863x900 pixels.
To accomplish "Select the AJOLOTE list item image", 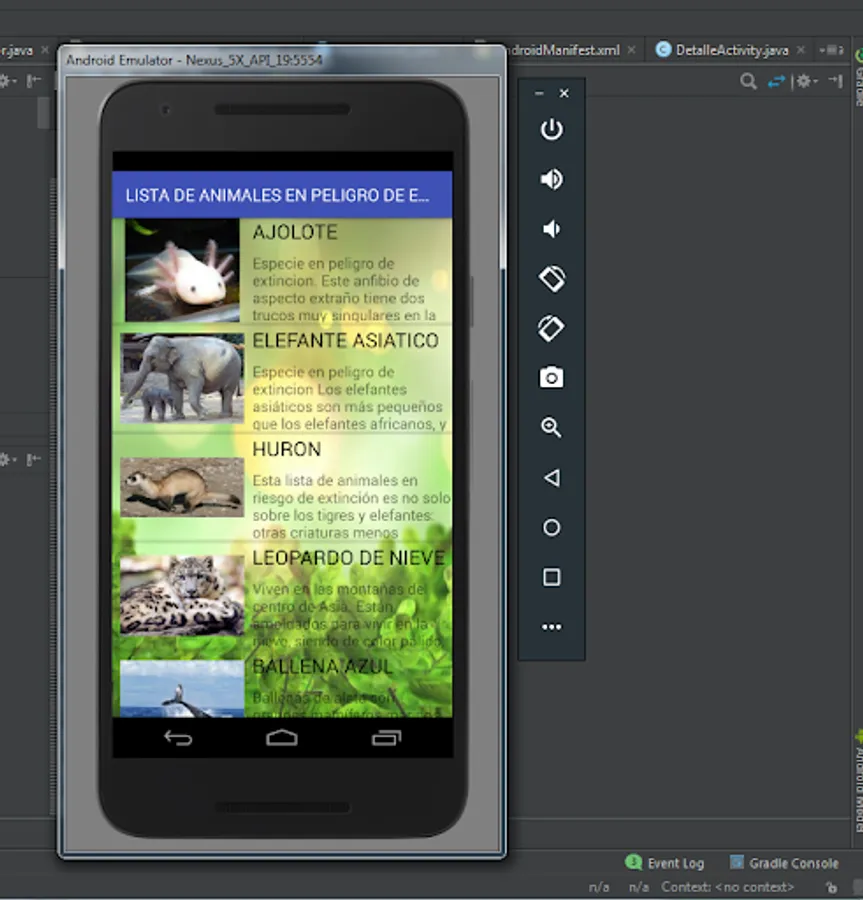I will [x=182, y=270].
